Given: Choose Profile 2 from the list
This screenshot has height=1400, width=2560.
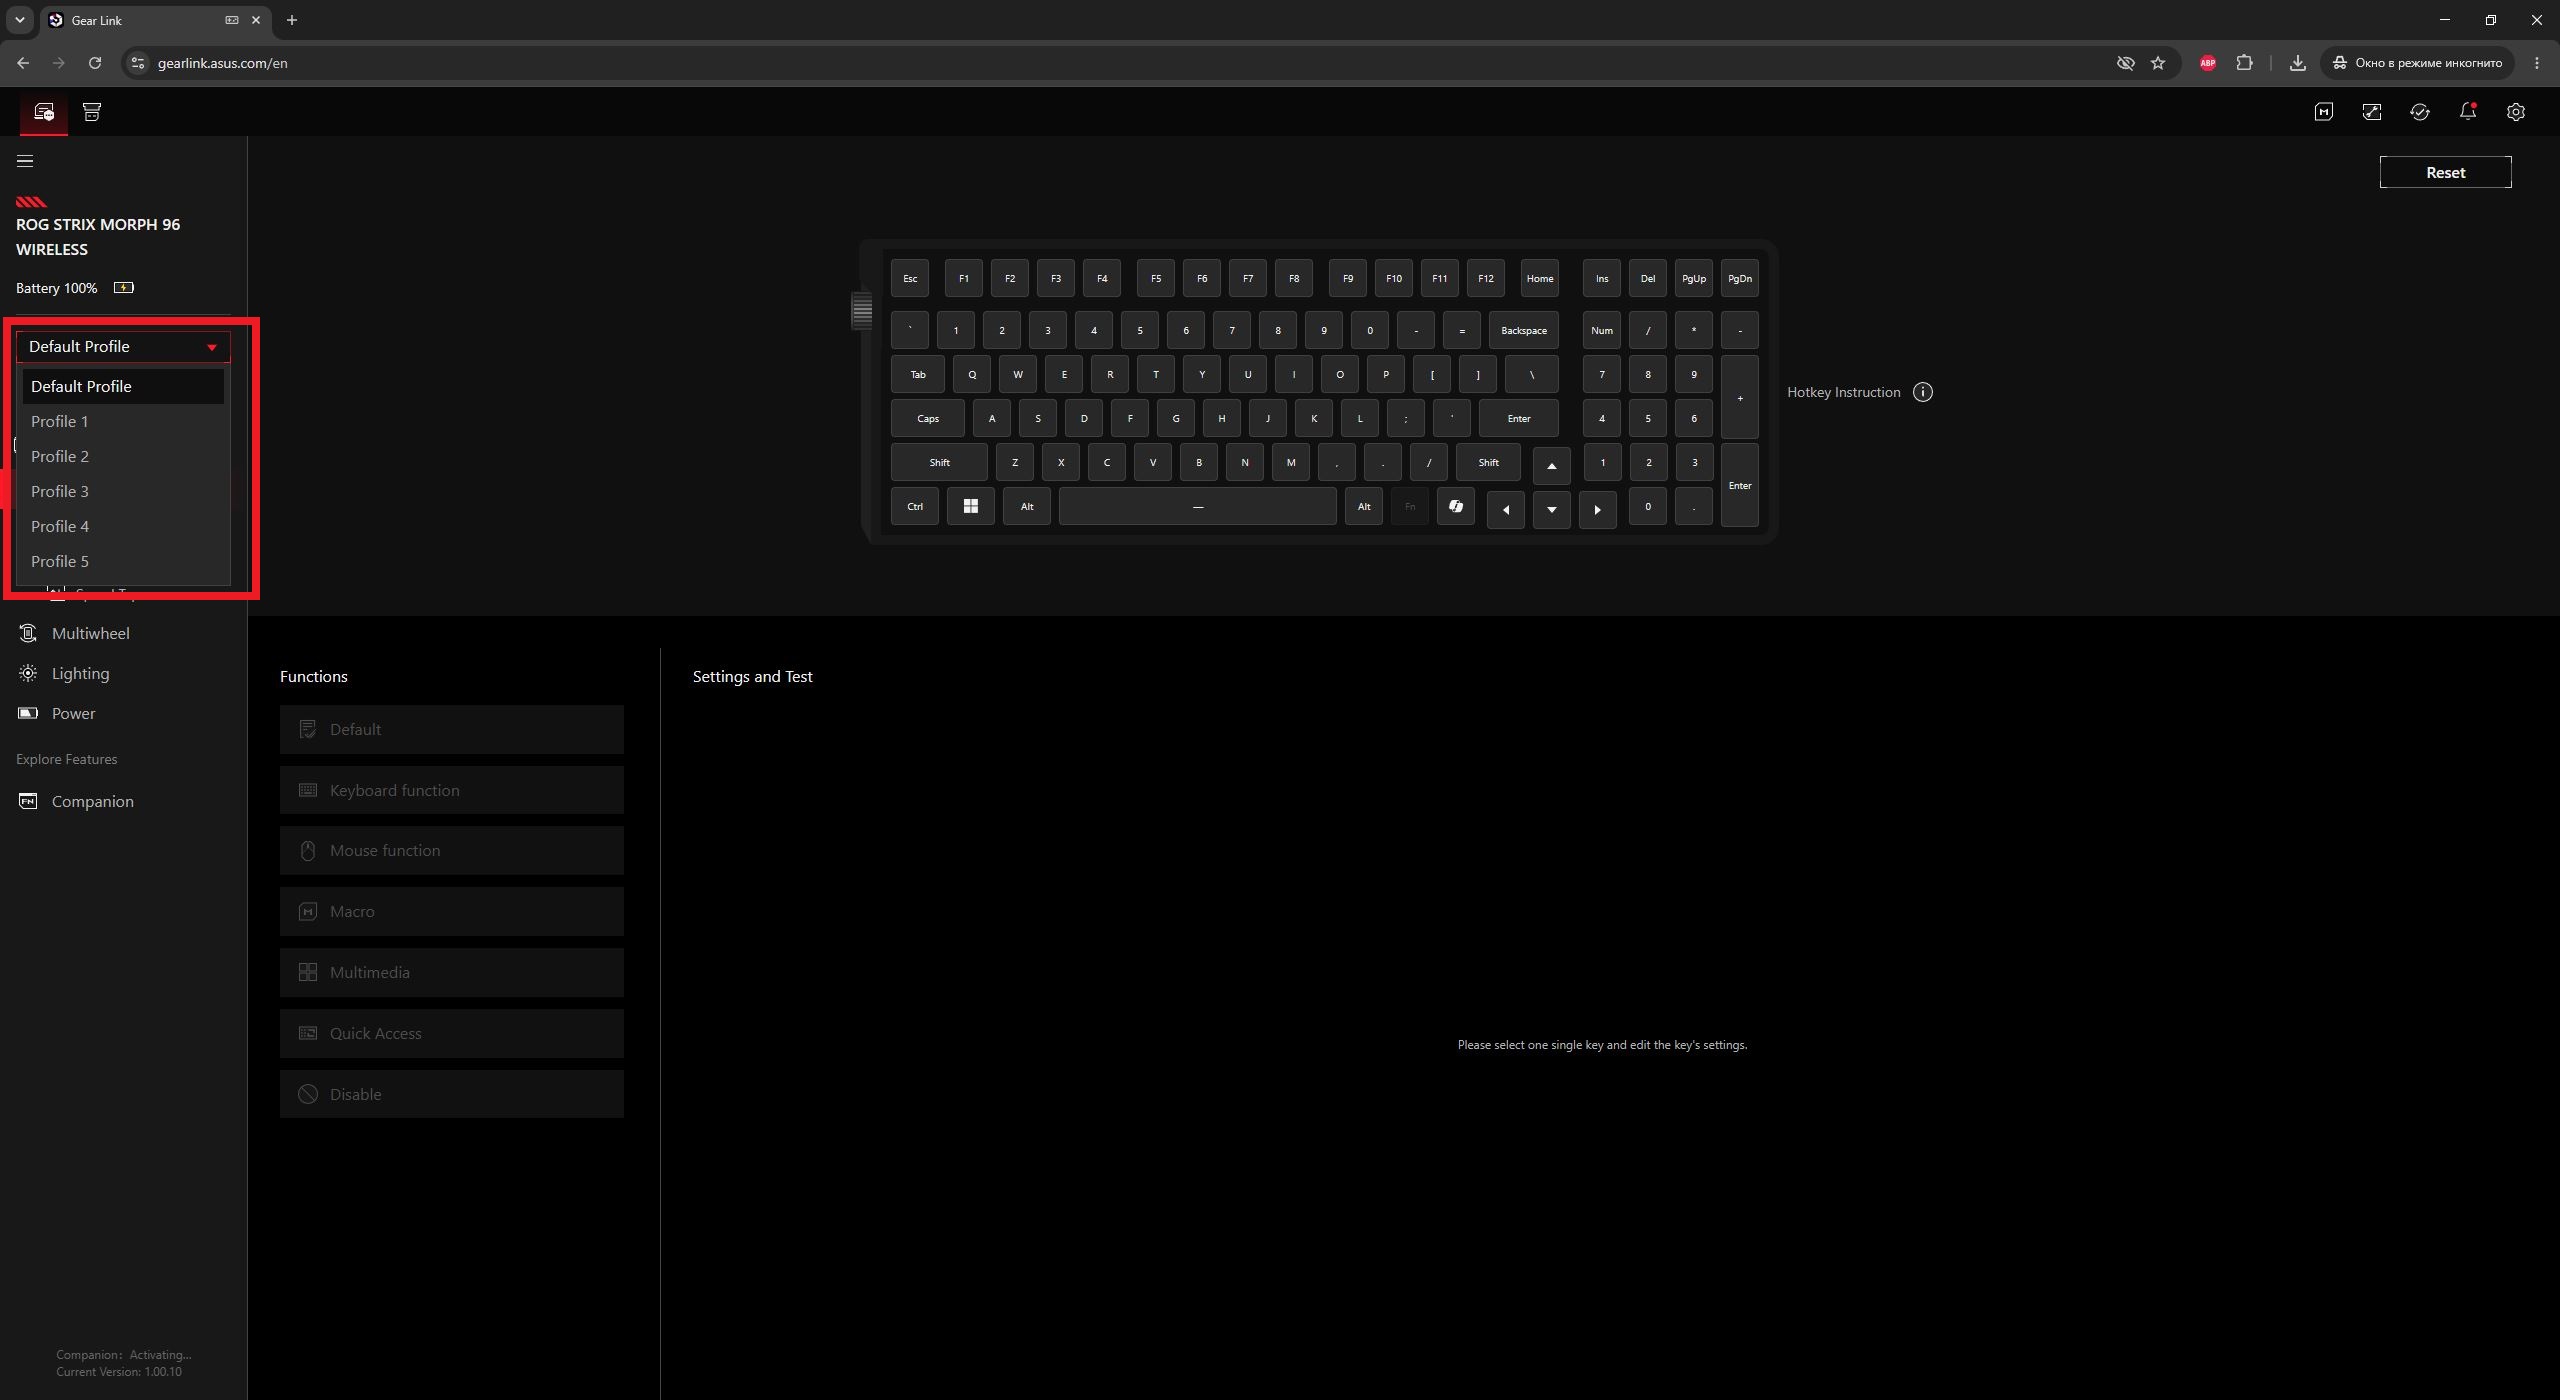Looking at the screenshot, I should [x=123, y=456].
